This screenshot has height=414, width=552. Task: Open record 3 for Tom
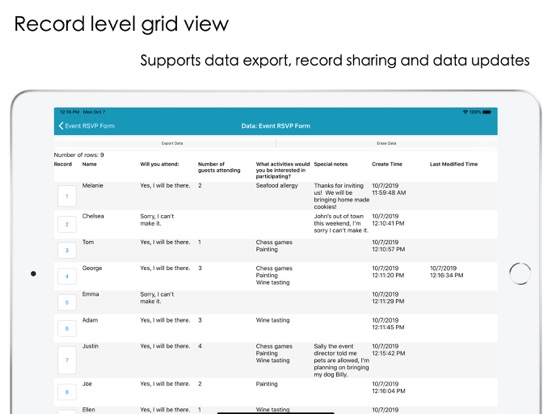(x=67, y=250)
